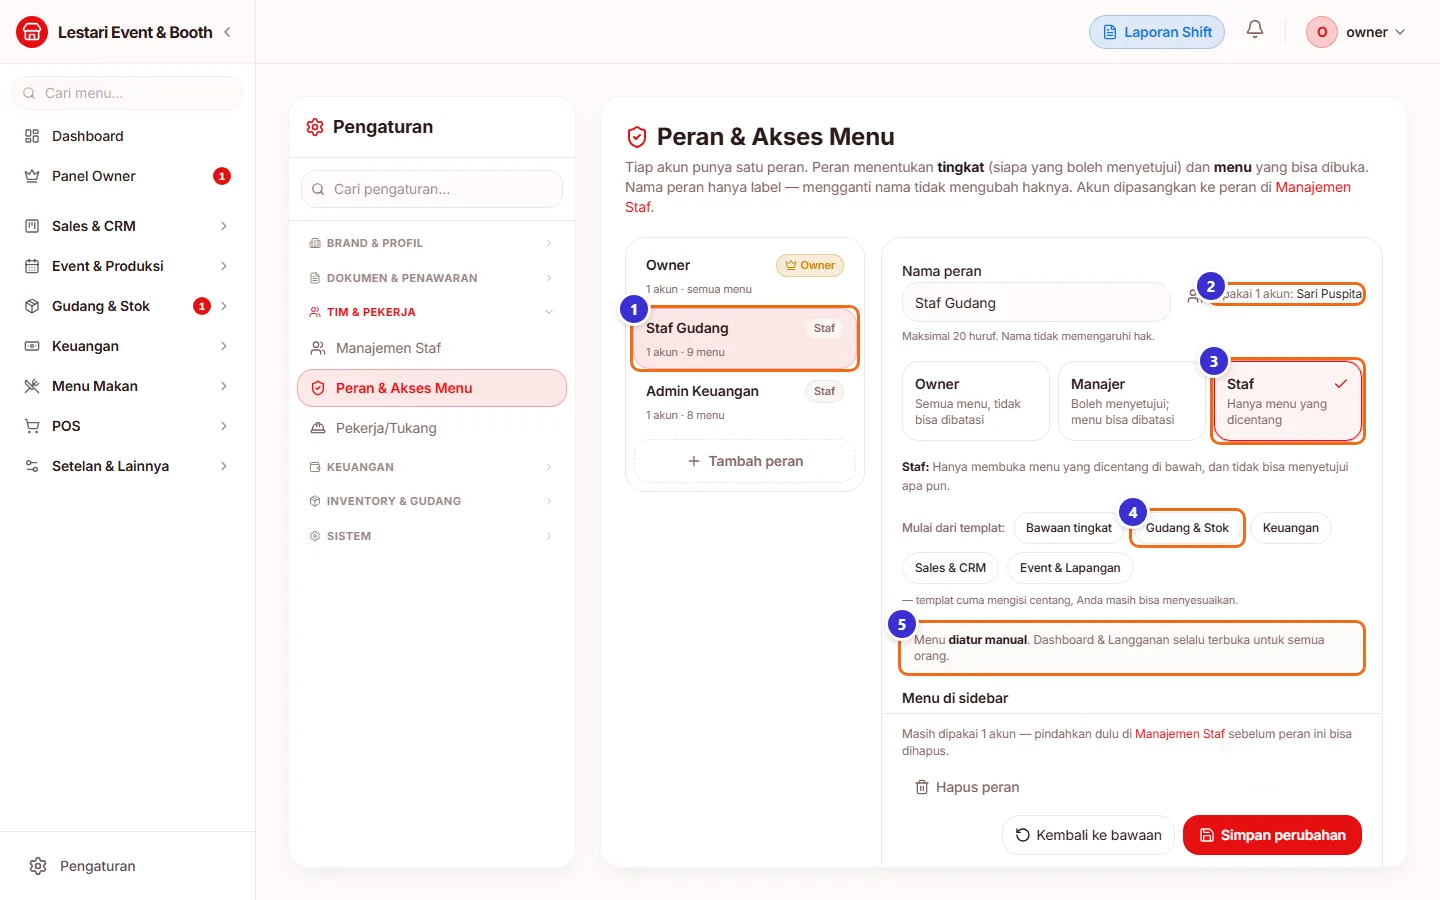Select the Owner access level card

[x=975, y=401]
